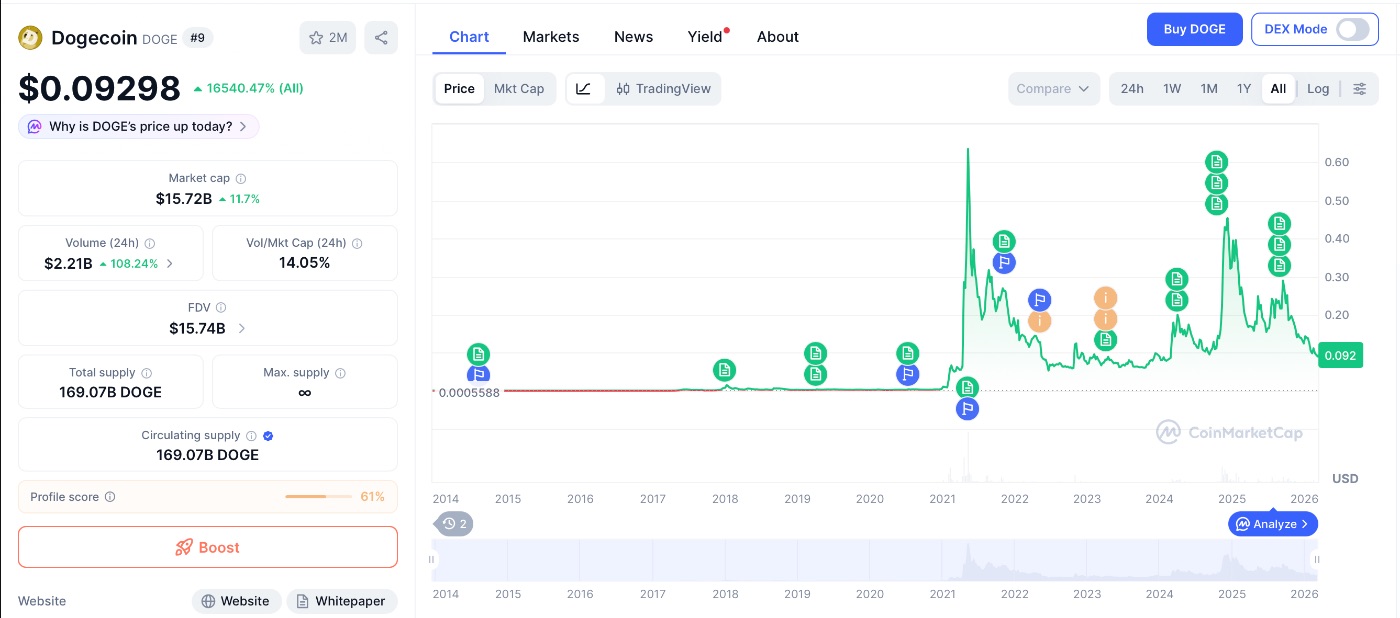
Task: Click Market cap info icon
Action: coord(241,179)
